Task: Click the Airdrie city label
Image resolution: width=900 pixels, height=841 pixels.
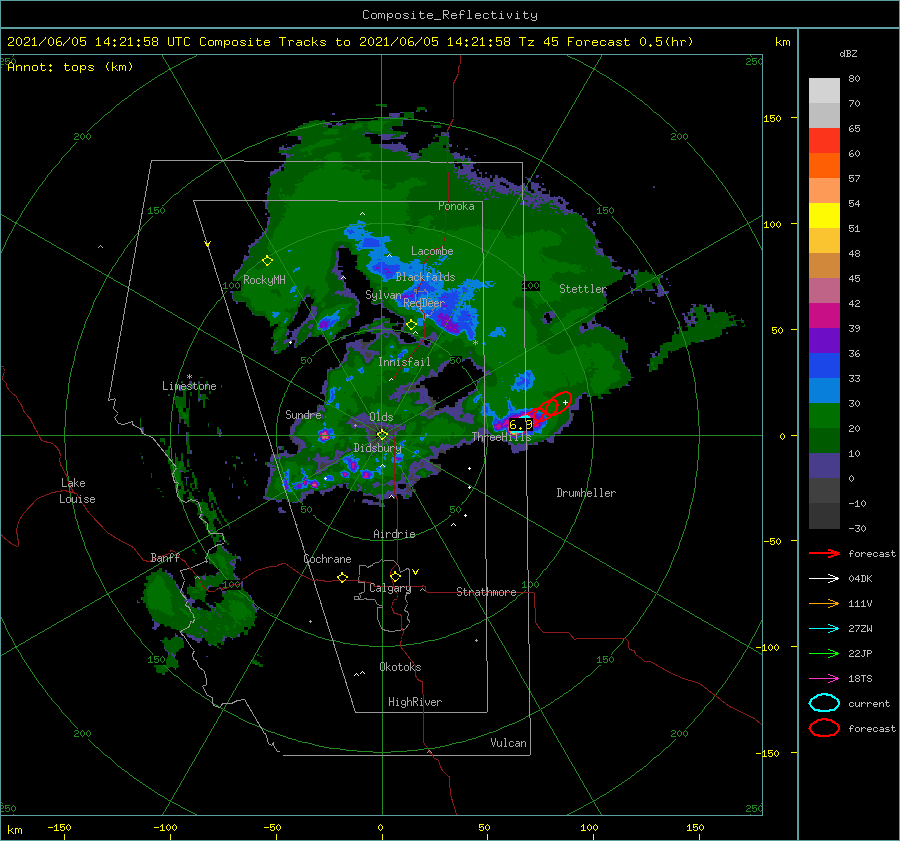Action: point(394,534)
